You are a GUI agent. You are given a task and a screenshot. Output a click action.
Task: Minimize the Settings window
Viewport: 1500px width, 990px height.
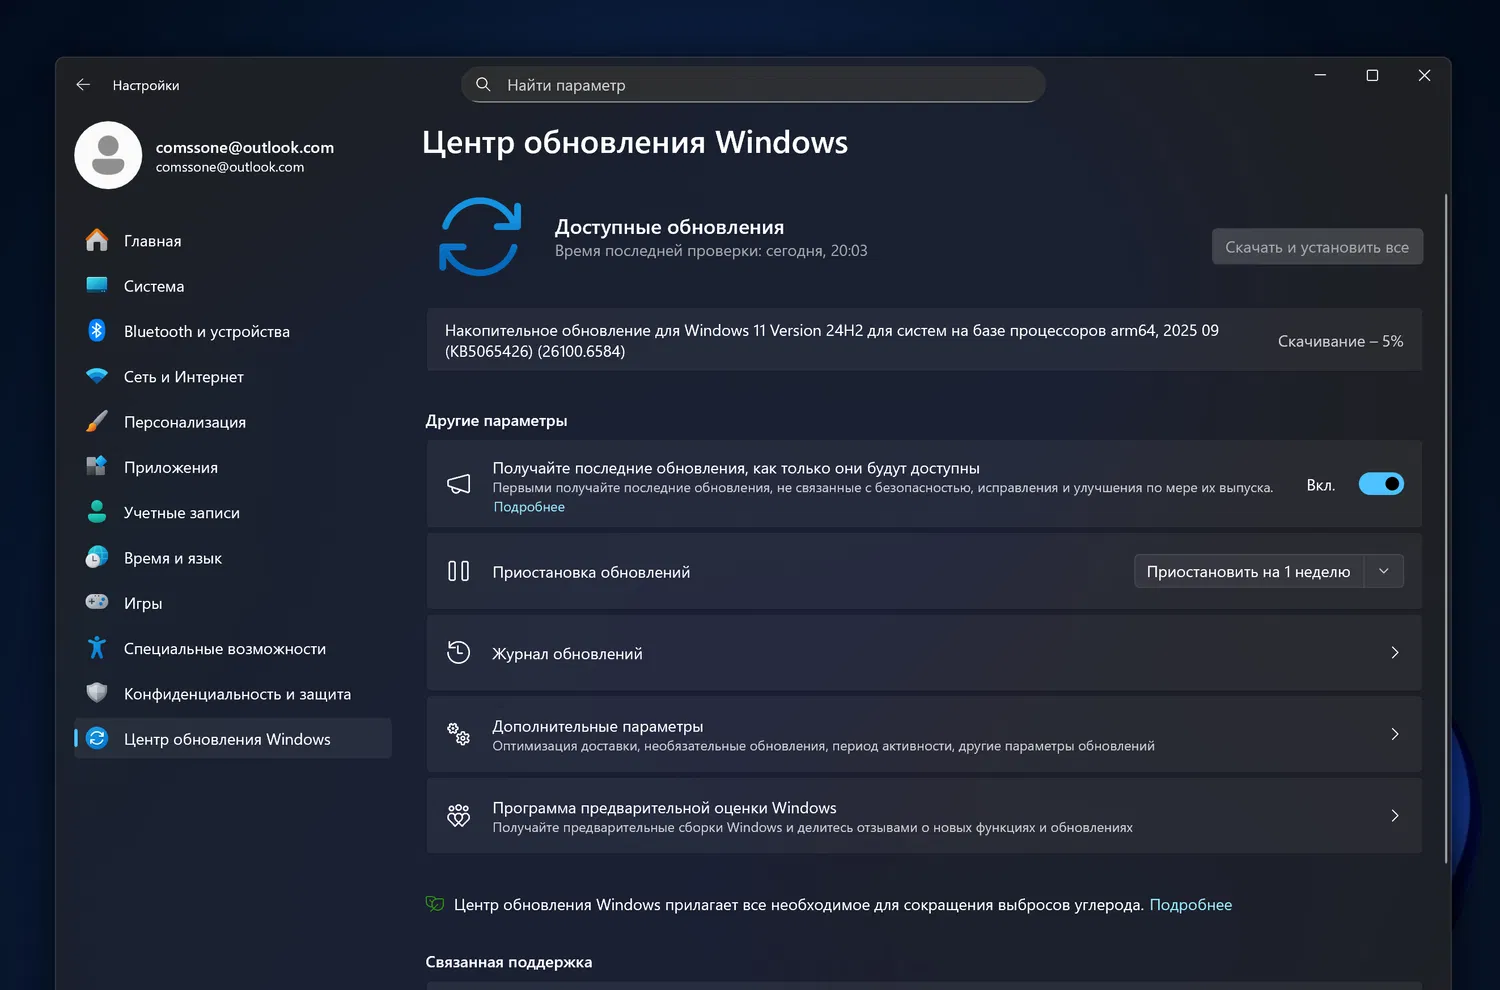point(1320,75)
